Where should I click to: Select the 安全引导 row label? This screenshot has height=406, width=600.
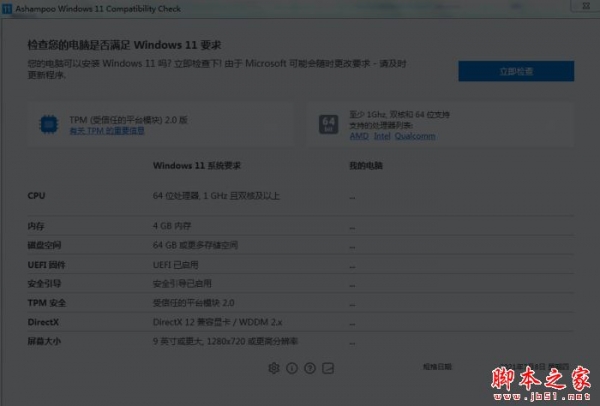[x=44, y=284]
